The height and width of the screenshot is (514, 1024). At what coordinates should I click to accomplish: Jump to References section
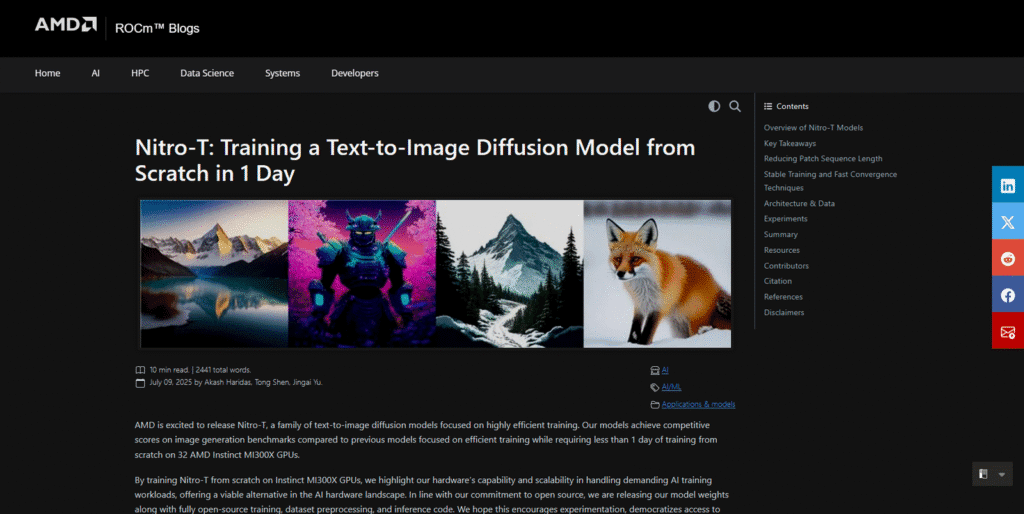coord(783,297)
